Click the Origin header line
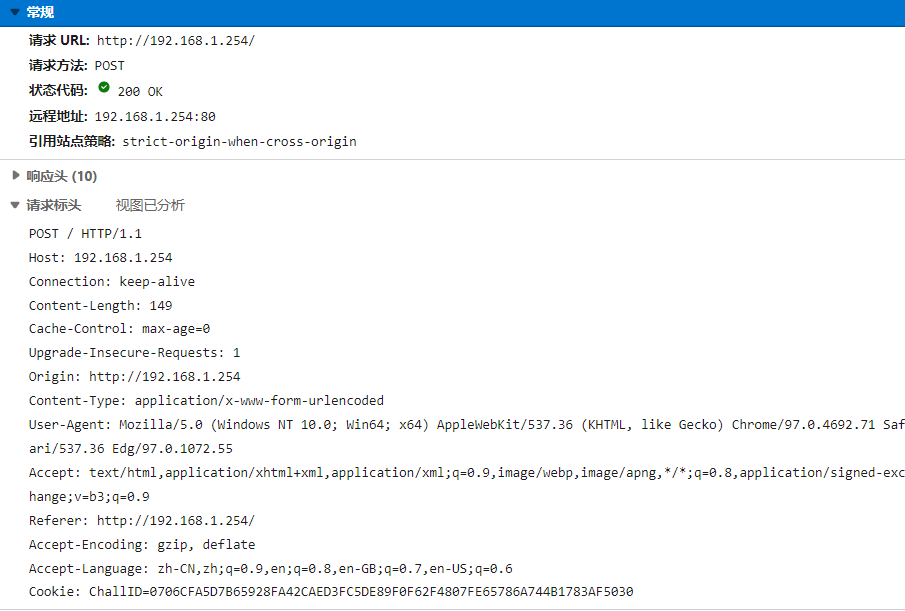 [134, 377]
